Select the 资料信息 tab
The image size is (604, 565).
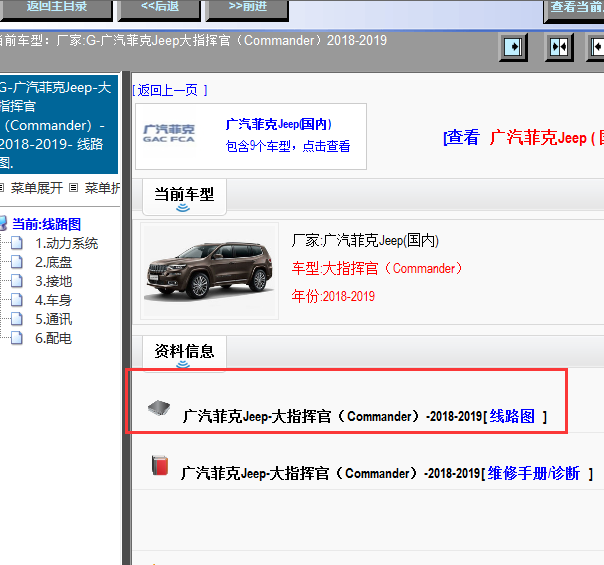pos(184,353)
